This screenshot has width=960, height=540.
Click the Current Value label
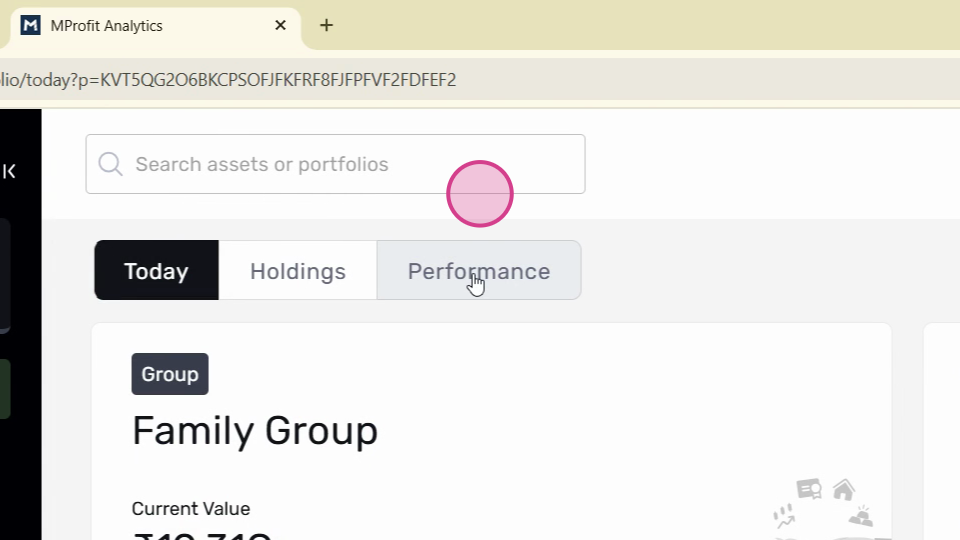[x=191, y=509]
